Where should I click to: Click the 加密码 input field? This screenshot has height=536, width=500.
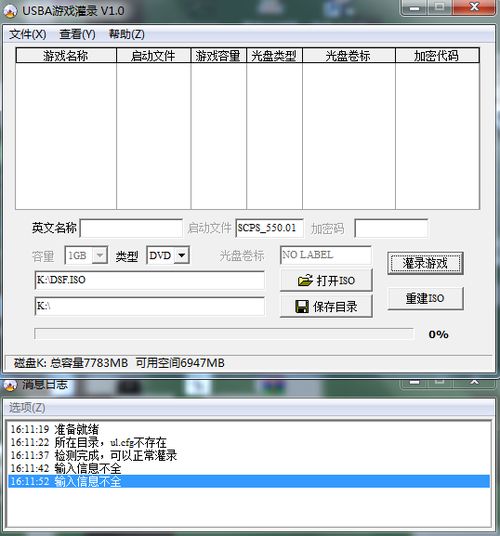(391, 228)
